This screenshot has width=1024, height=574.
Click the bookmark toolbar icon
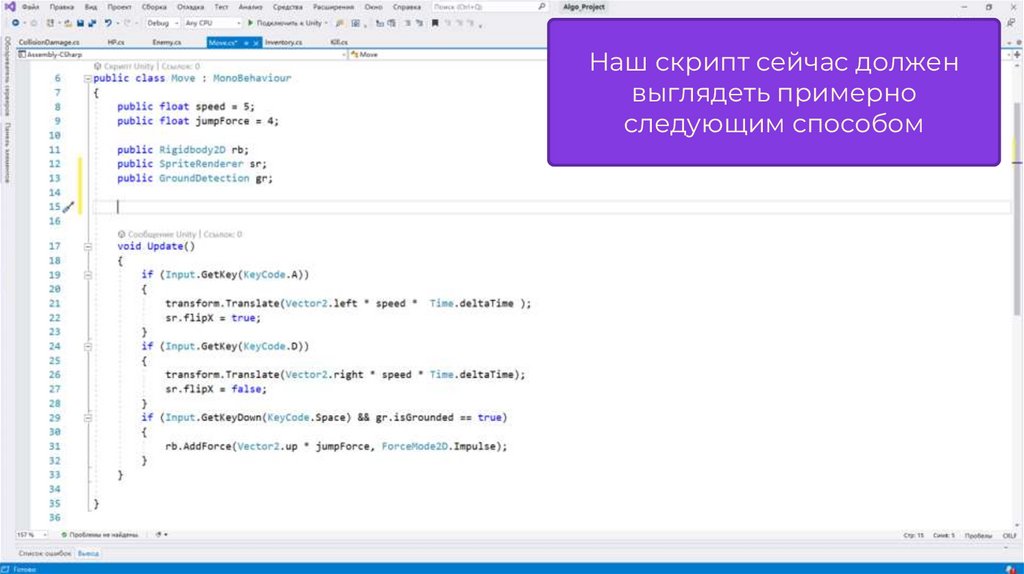[435, 23]
